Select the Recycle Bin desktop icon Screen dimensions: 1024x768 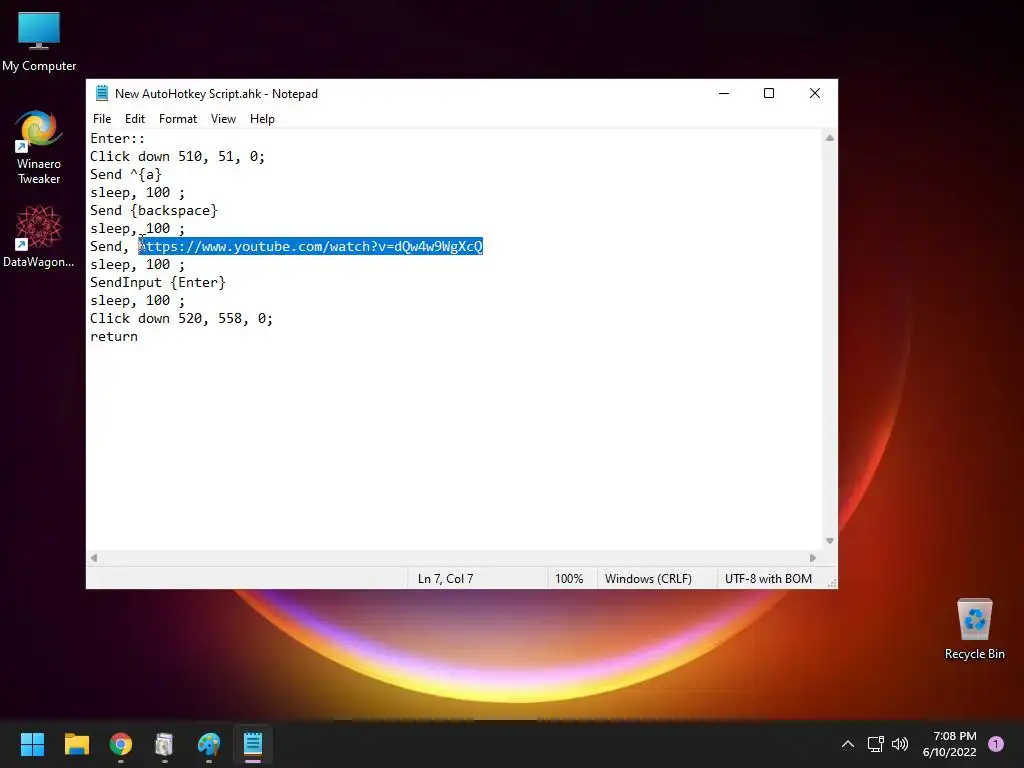click(x=974, y=629)
